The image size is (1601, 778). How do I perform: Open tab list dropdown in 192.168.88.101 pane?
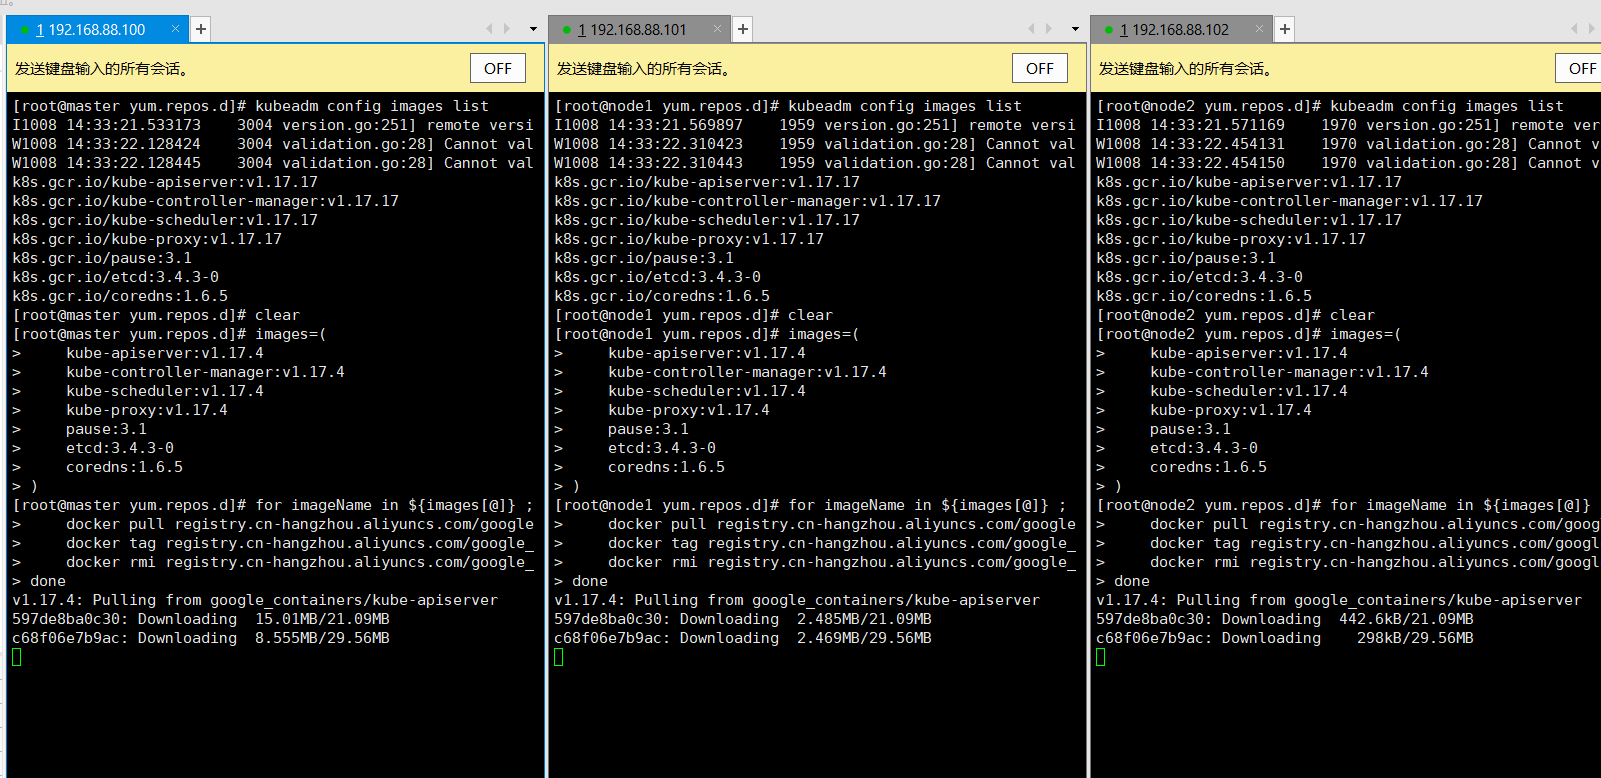tap(1075, 29)
